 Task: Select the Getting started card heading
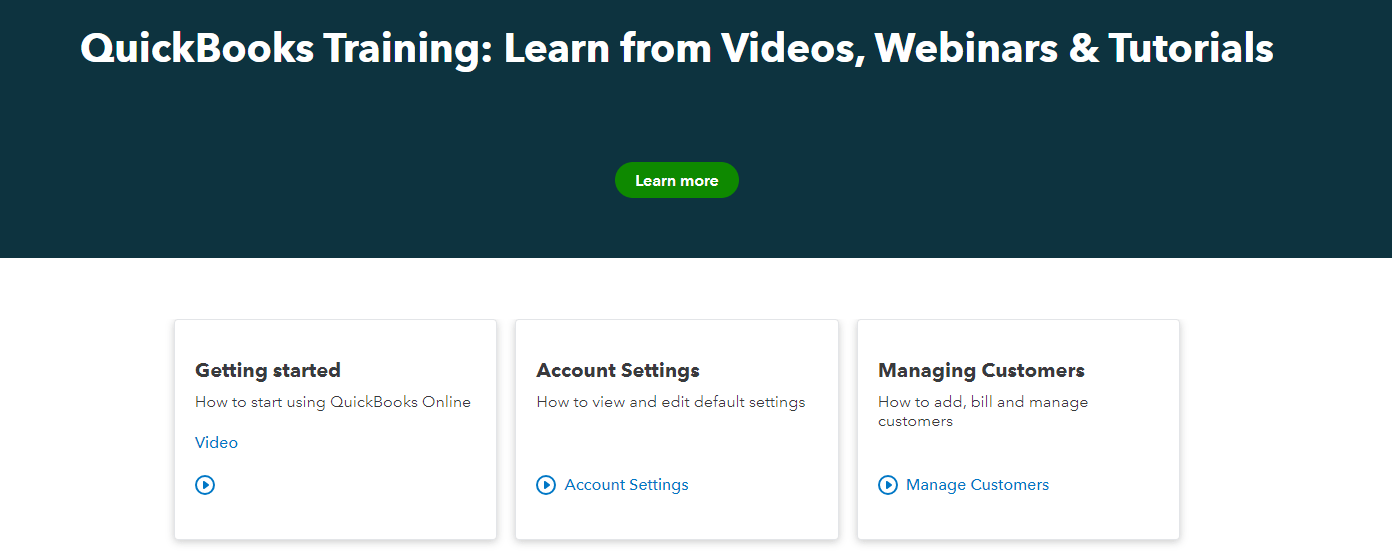click(268, 370)
